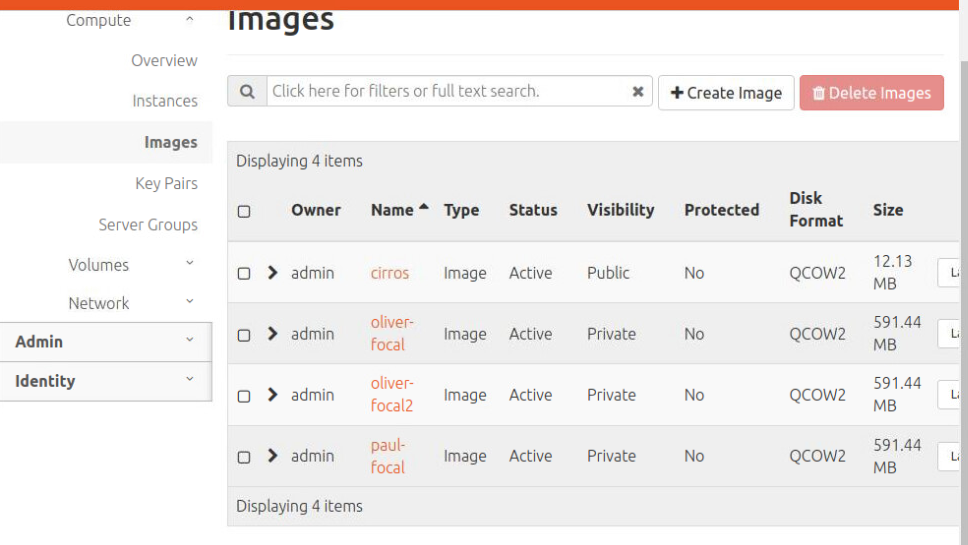
Task: Click the magnifying glass search icon
Action: tap(247, 92)
